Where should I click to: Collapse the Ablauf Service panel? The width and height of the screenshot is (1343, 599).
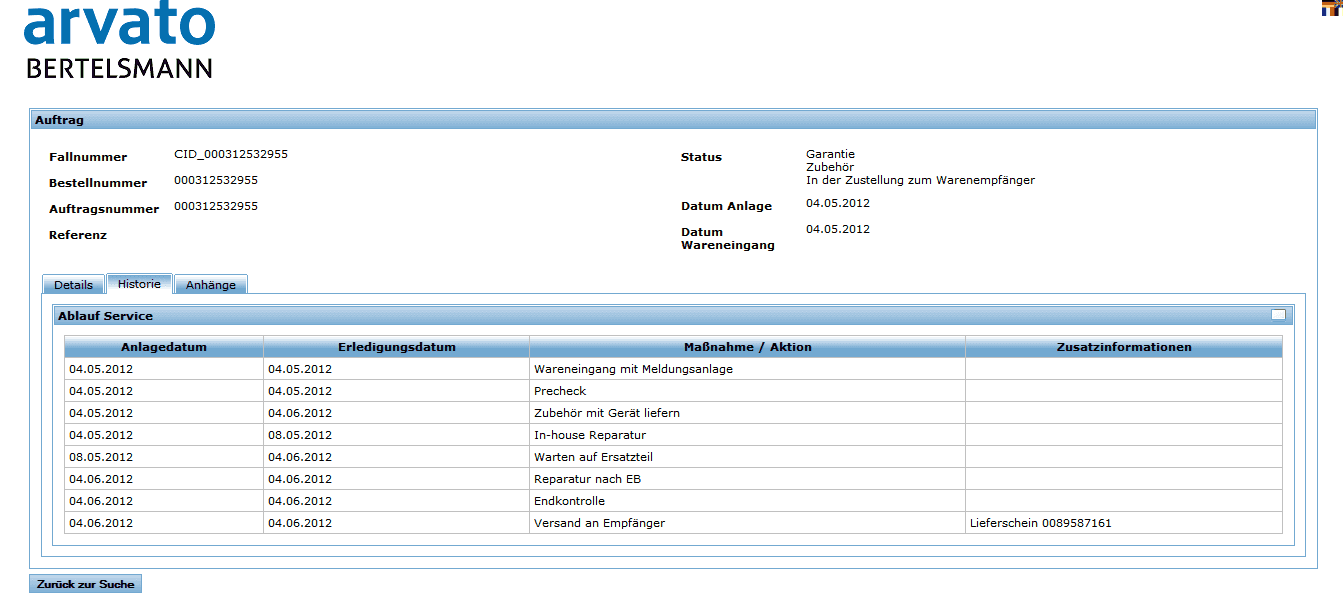click(1278, 315)
